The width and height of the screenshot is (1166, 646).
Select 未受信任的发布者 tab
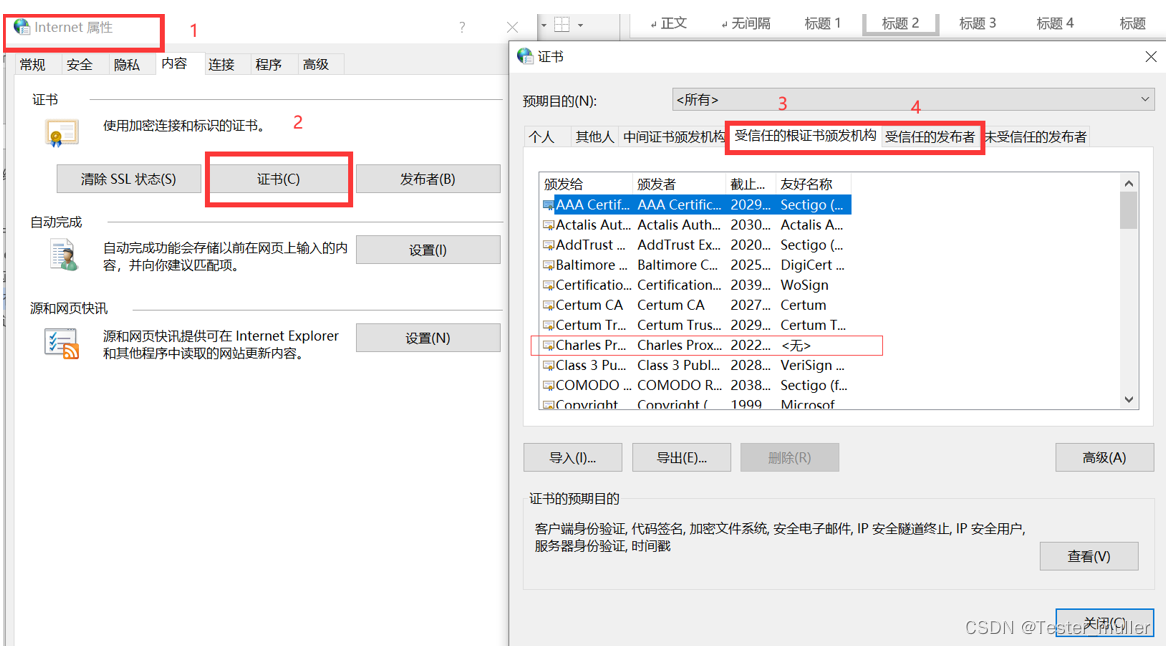(x=1036, y=137)
